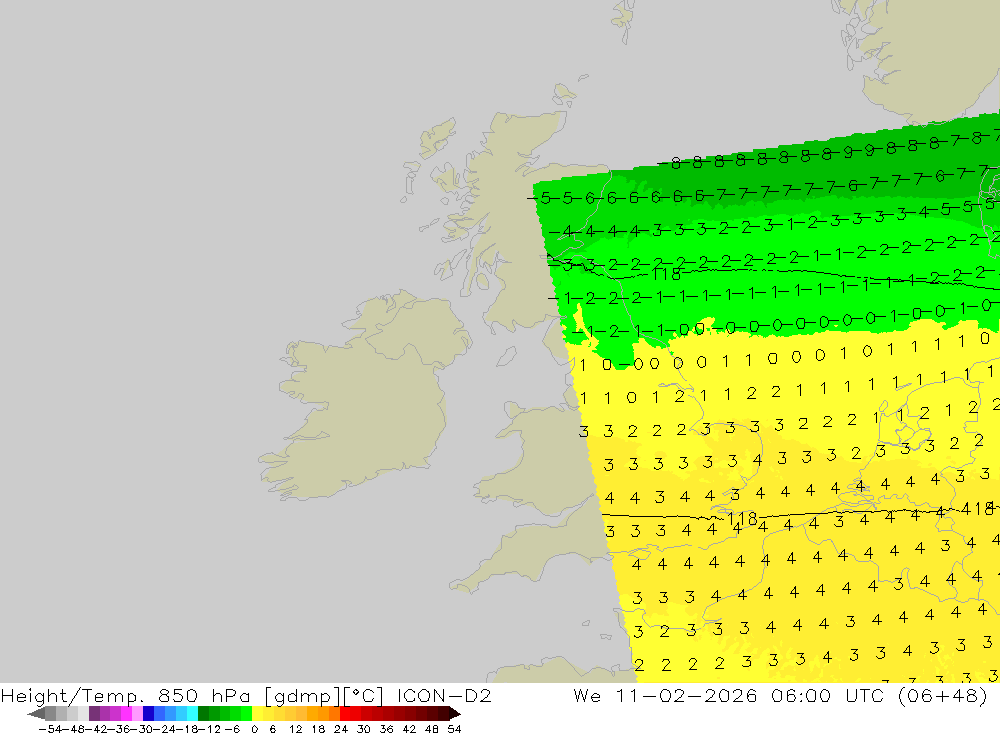Screen dimensions: 1000x733
Task: Click the date '11-02-2026' in the footer
Action: [686, 695]
